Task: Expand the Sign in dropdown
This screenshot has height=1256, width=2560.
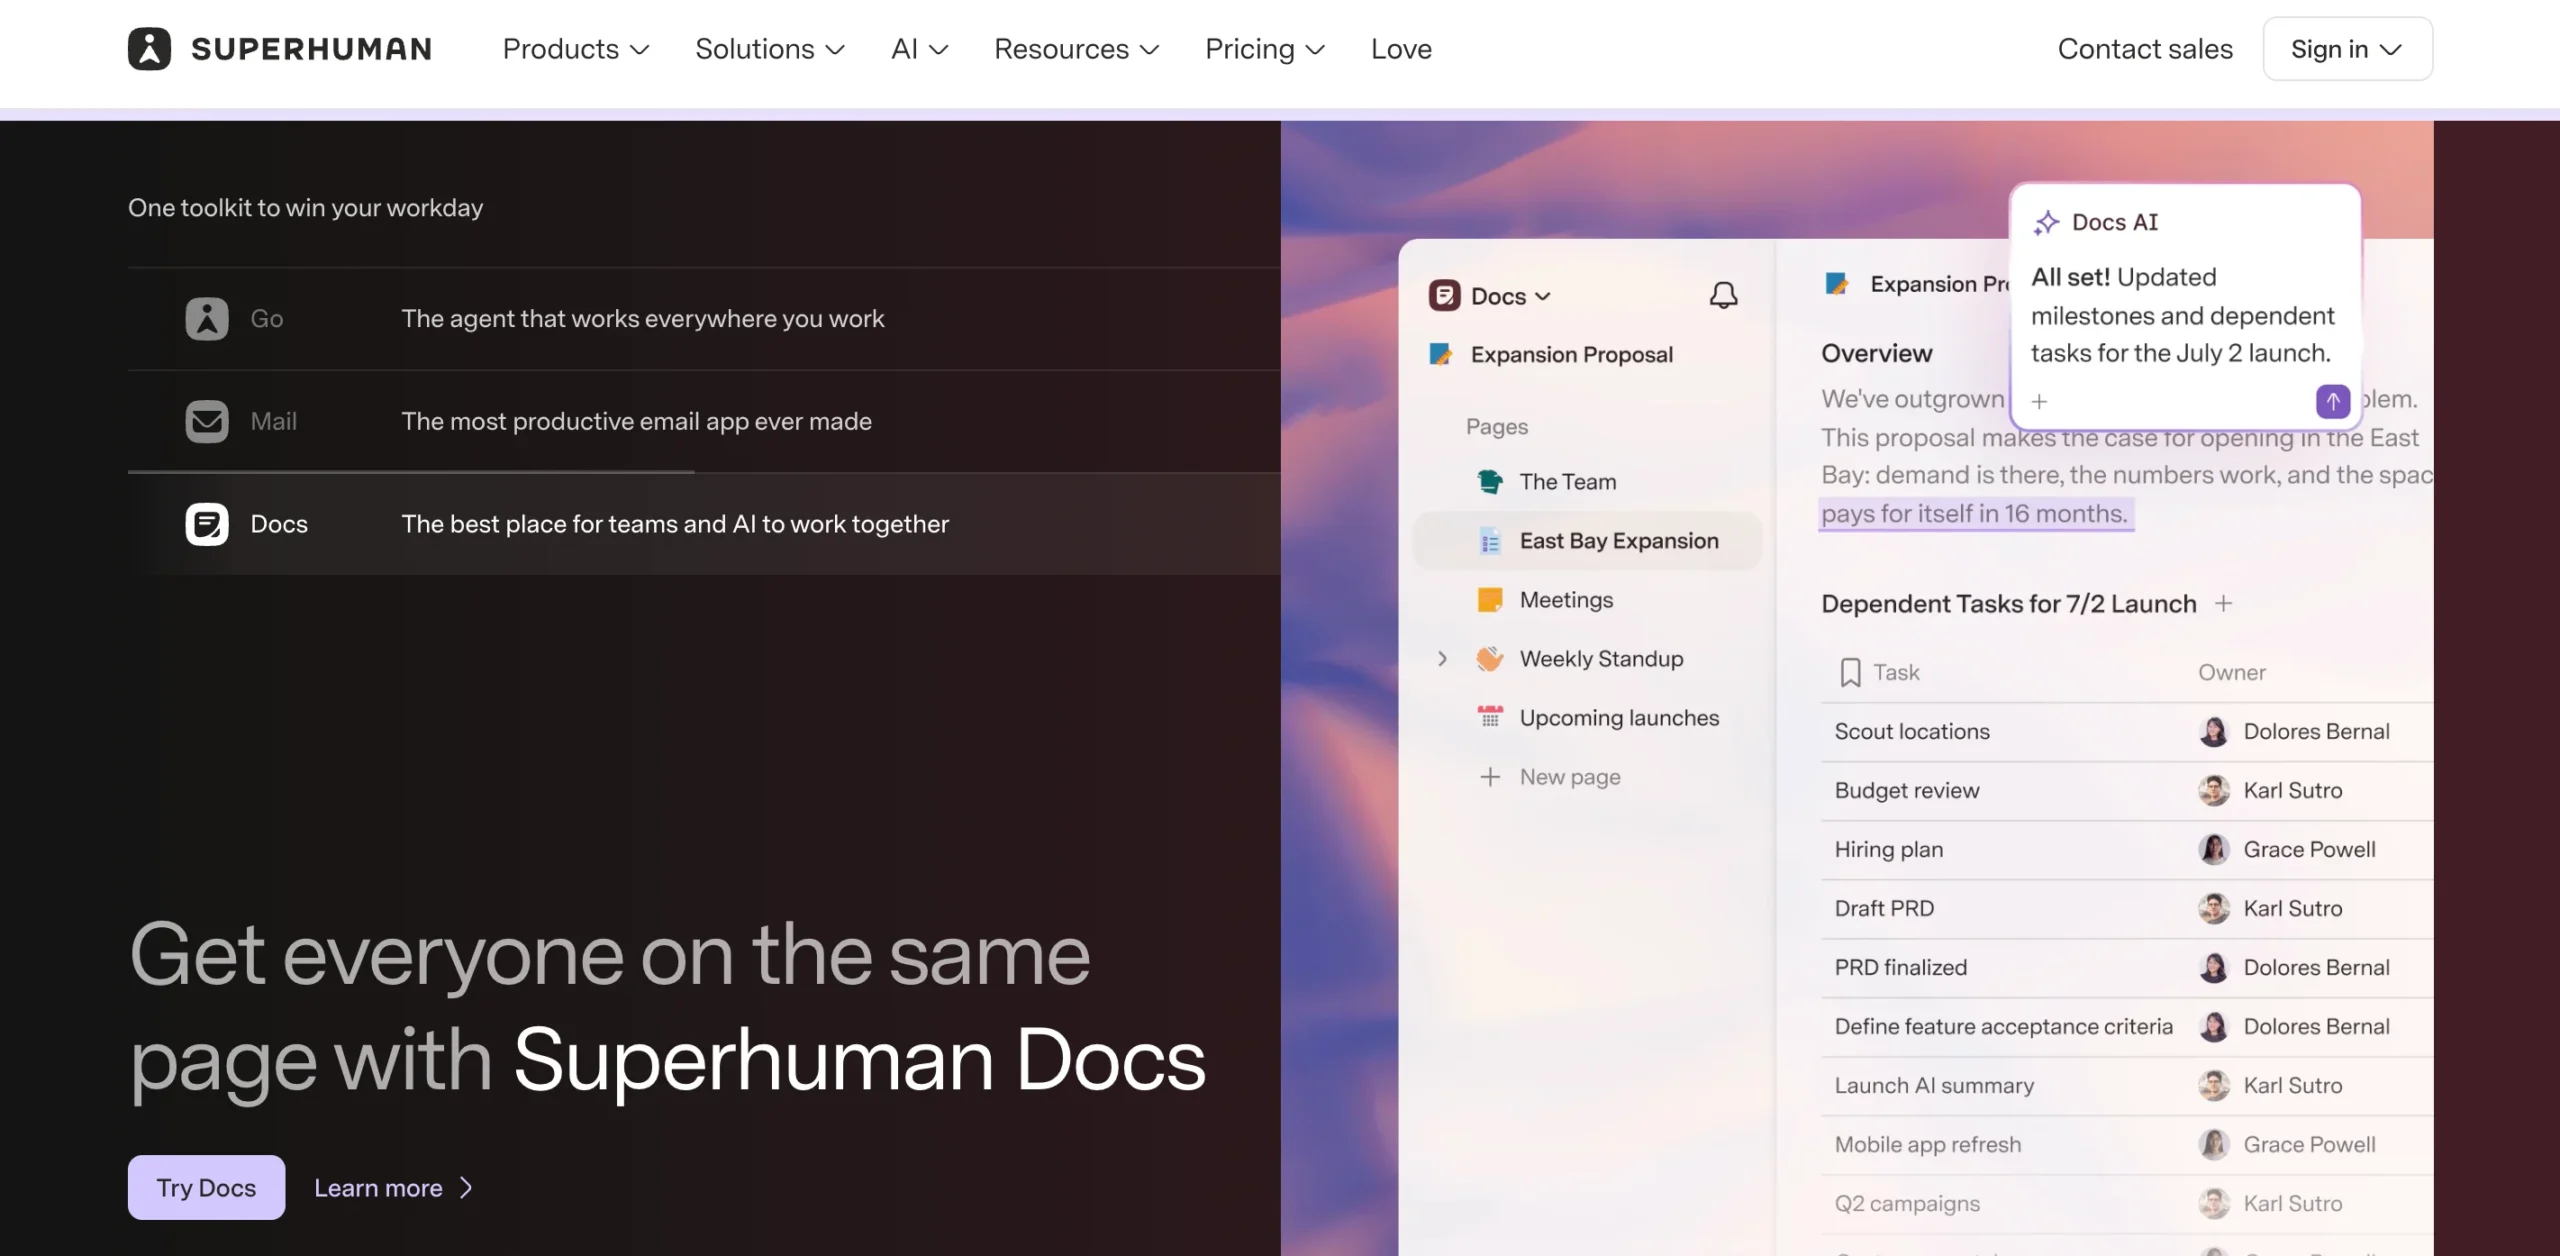Action: click(x=2347, y=49)
